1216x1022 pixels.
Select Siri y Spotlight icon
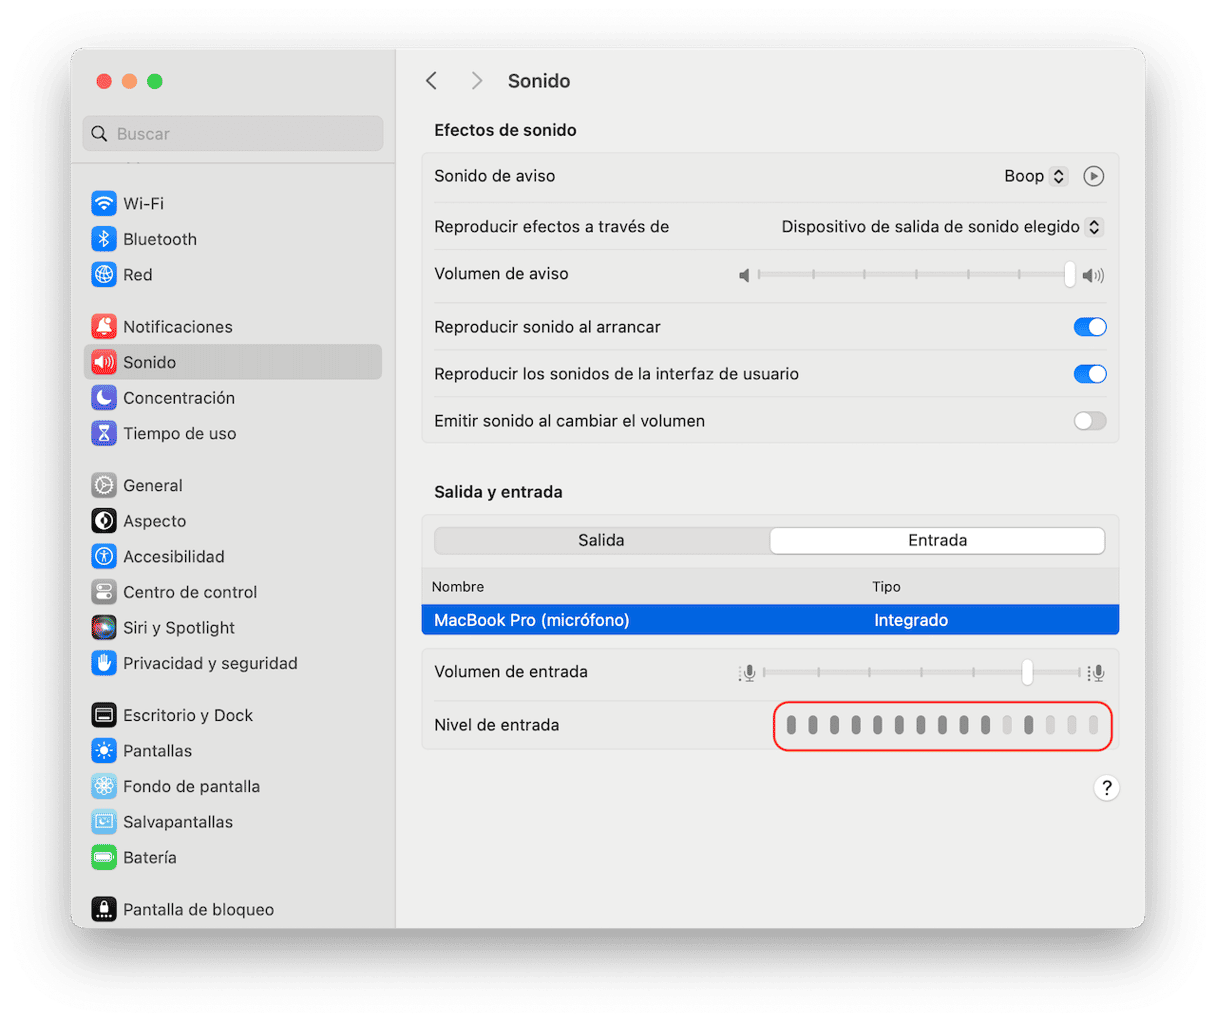pyautogui.click(x=104, y=628)
